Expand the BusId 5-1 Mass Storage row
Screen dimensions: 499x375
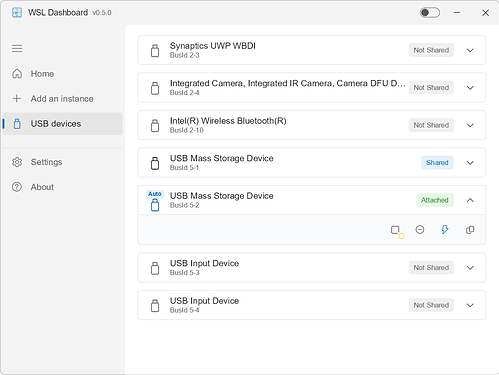click(x=470, y=163)
